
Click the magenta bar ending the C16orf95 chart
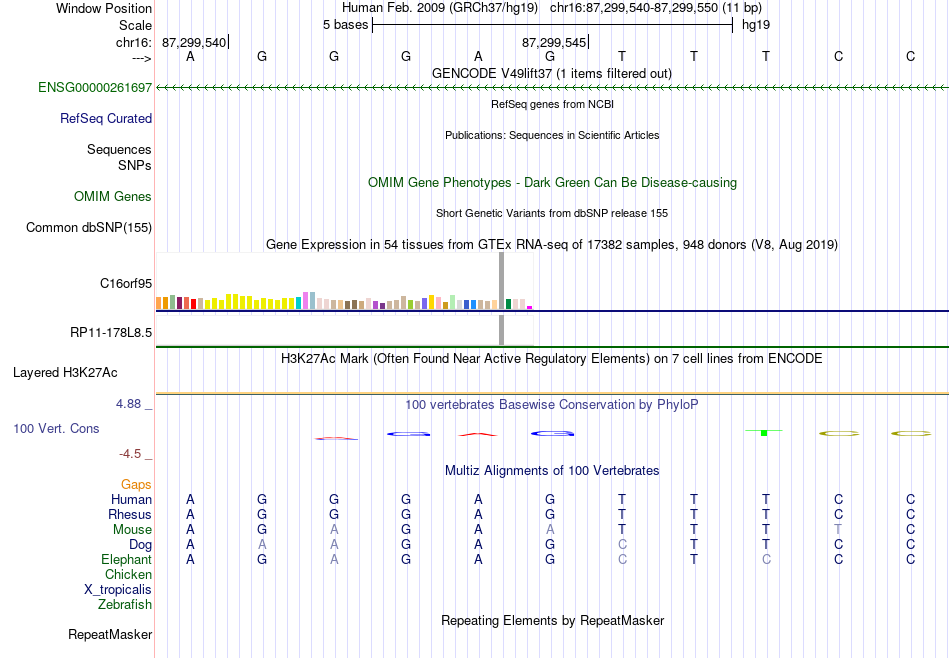(530, 308)
